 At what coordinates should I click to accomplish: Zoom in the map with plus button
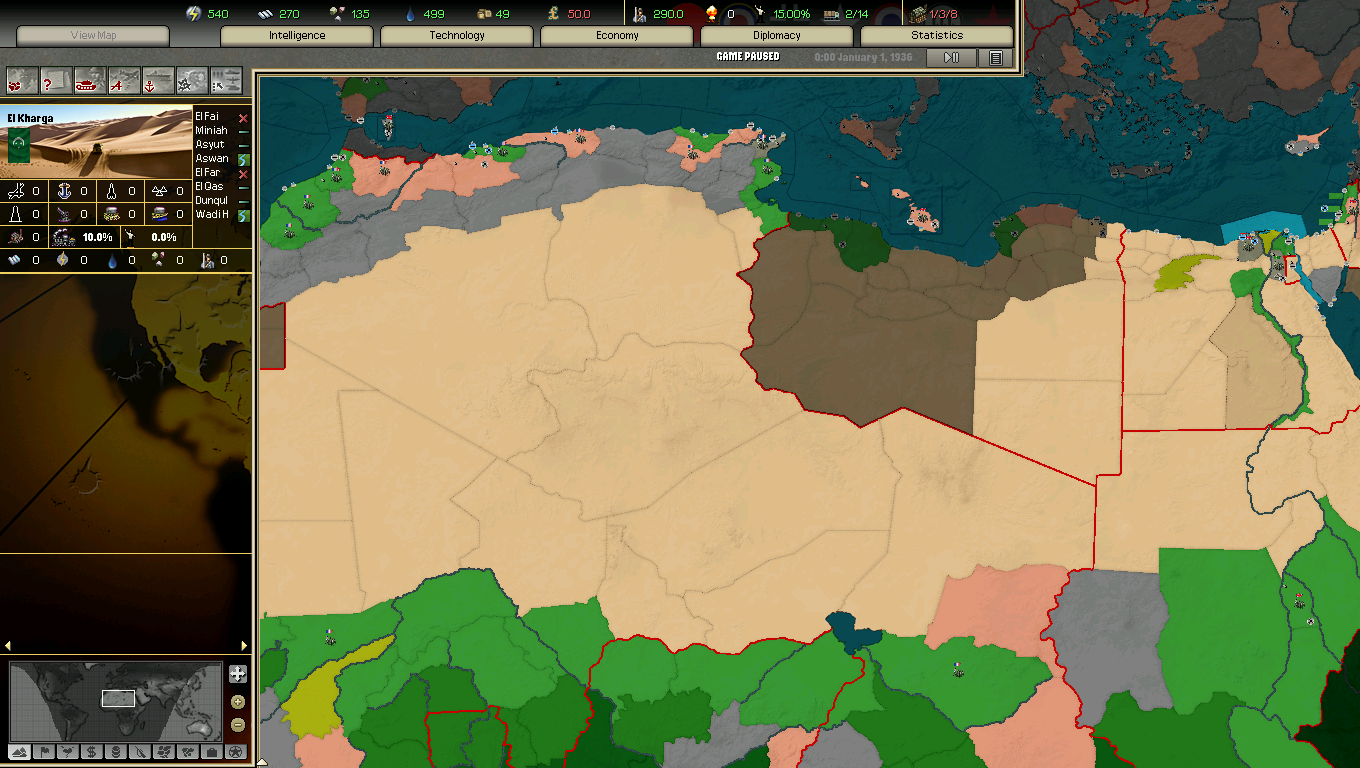pyautogui.click(x=238, y=702)
